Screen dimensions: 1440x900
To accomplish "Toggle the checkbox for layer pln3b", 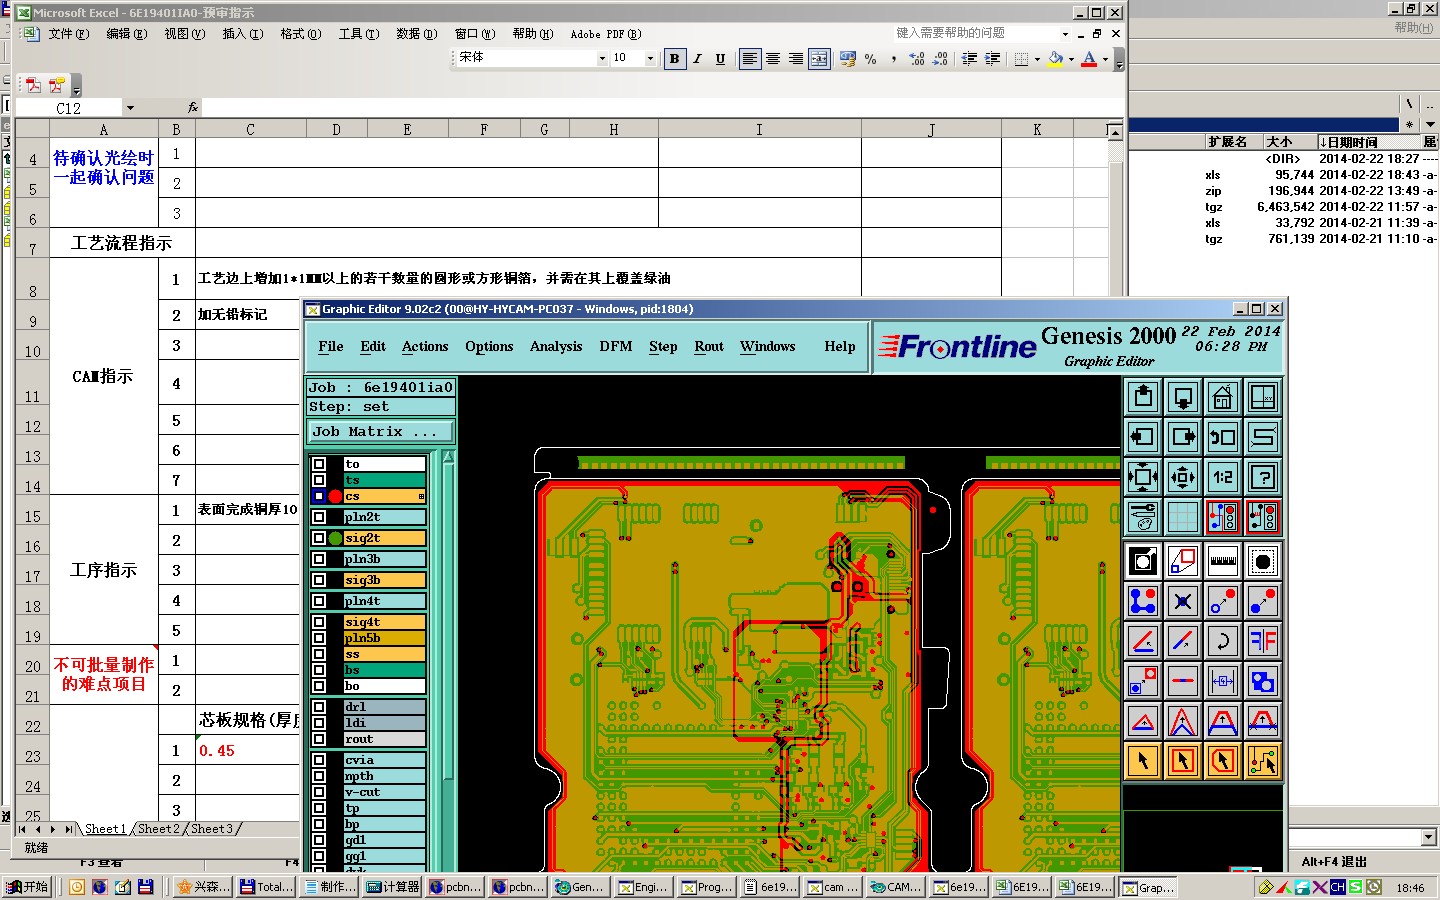I will (x=319, y=559).
